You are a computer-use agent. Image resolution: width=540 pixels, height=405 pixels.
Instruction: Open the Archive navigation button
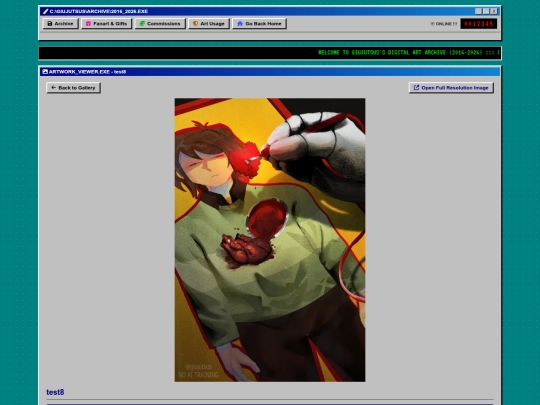click(x=61, y=23)
